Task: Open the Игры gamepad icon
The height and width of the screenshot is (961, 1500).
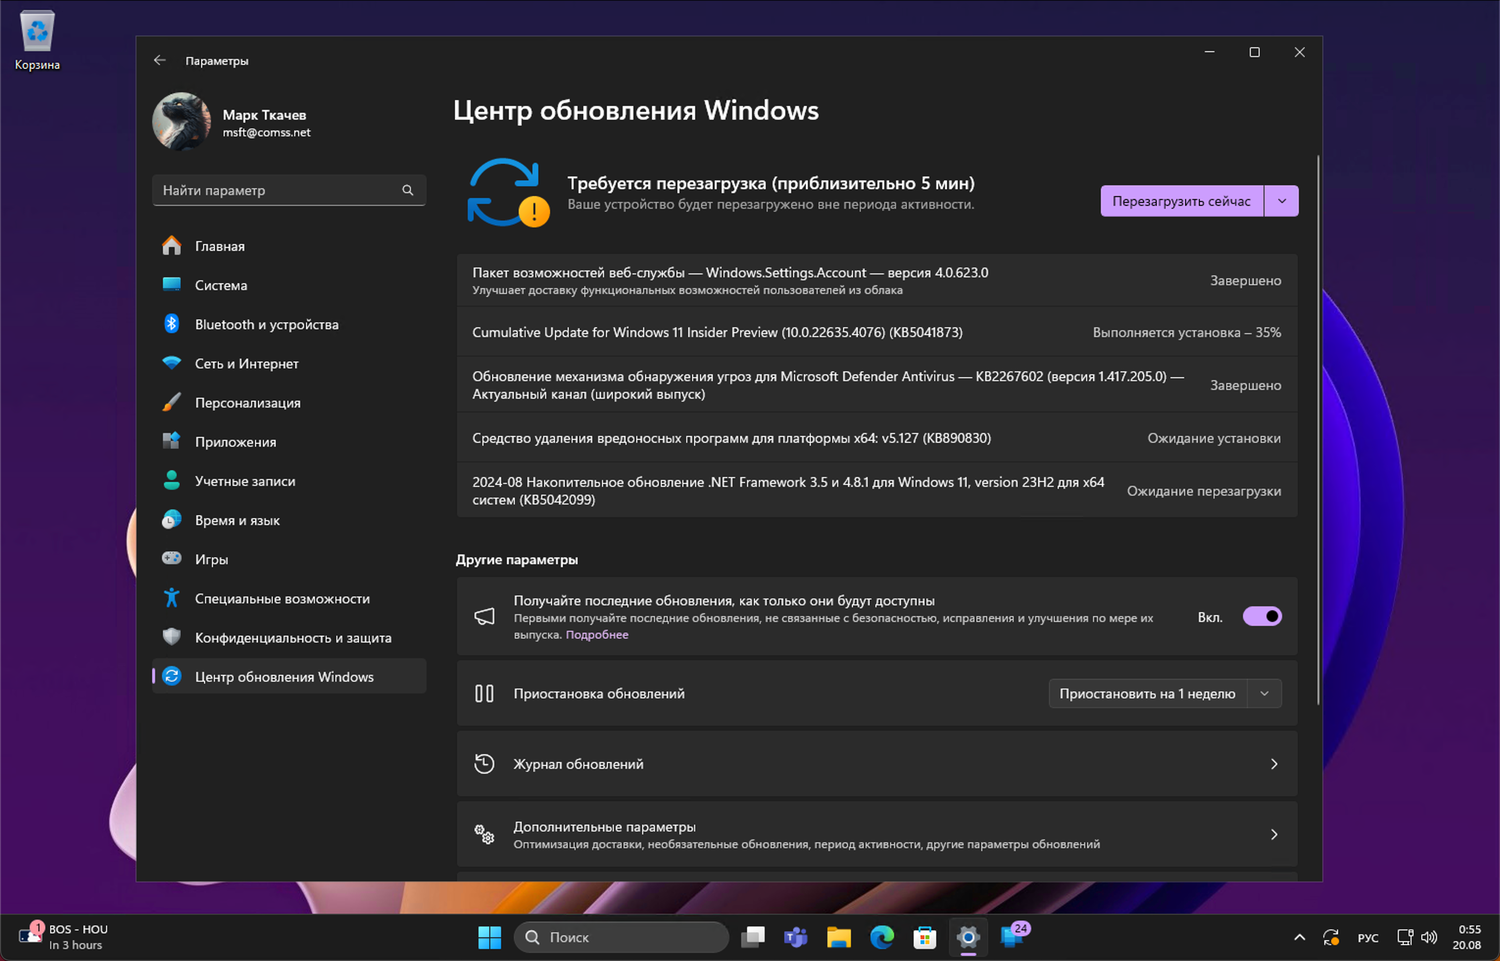Action: click(172, 559)
